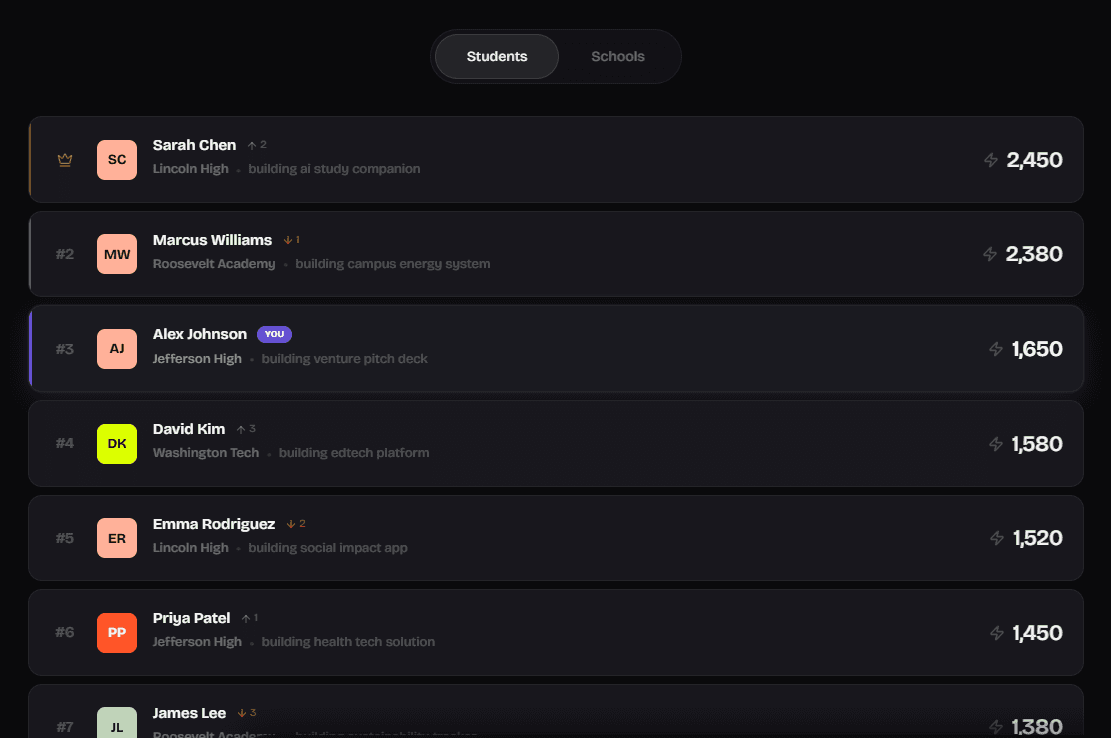Screen dimensions: 1111x738
Task: Click the rank-up indicator beside David Kim
Action: tap(245, 428)
